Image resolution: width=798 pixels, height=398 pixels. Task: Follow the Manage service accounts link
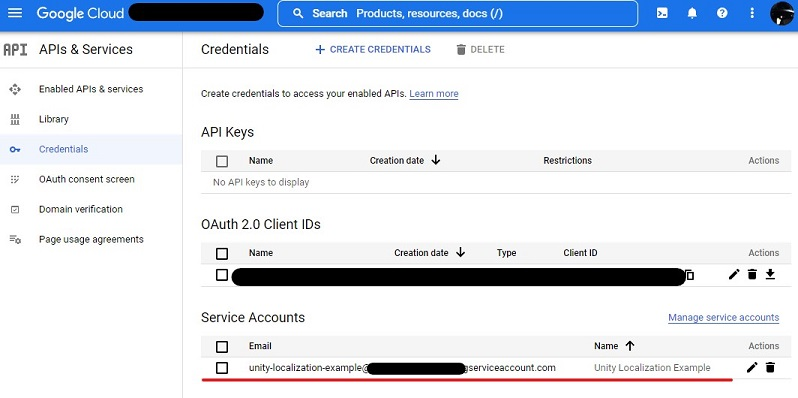(723, 318)
